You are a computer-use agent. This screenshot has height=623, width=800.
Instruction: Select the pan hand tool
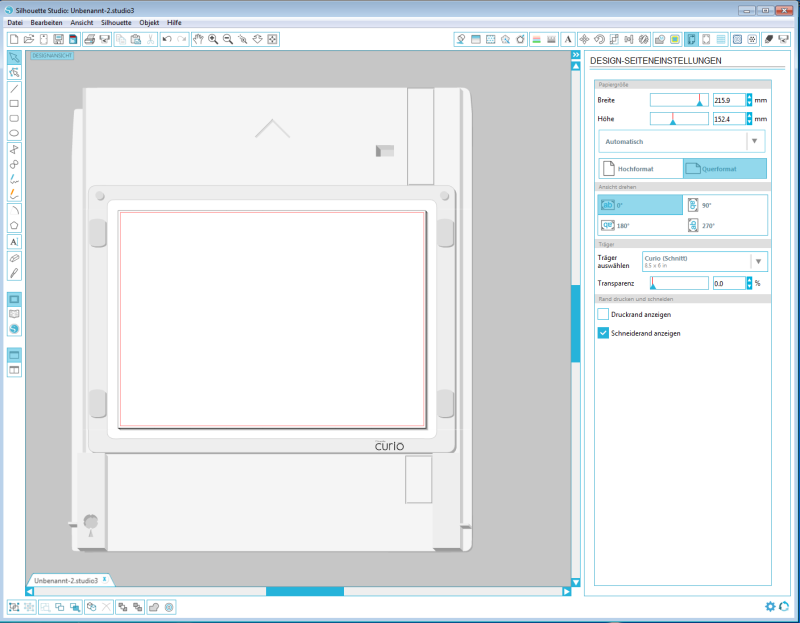click(x=198, y=39)
